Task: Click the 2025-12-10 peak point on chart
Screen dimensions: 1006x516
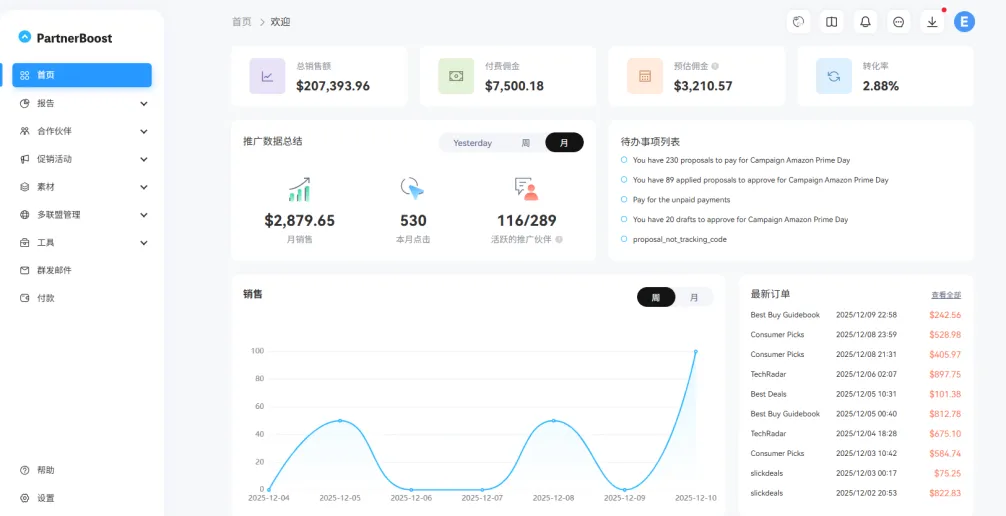Action: (695, 352)
